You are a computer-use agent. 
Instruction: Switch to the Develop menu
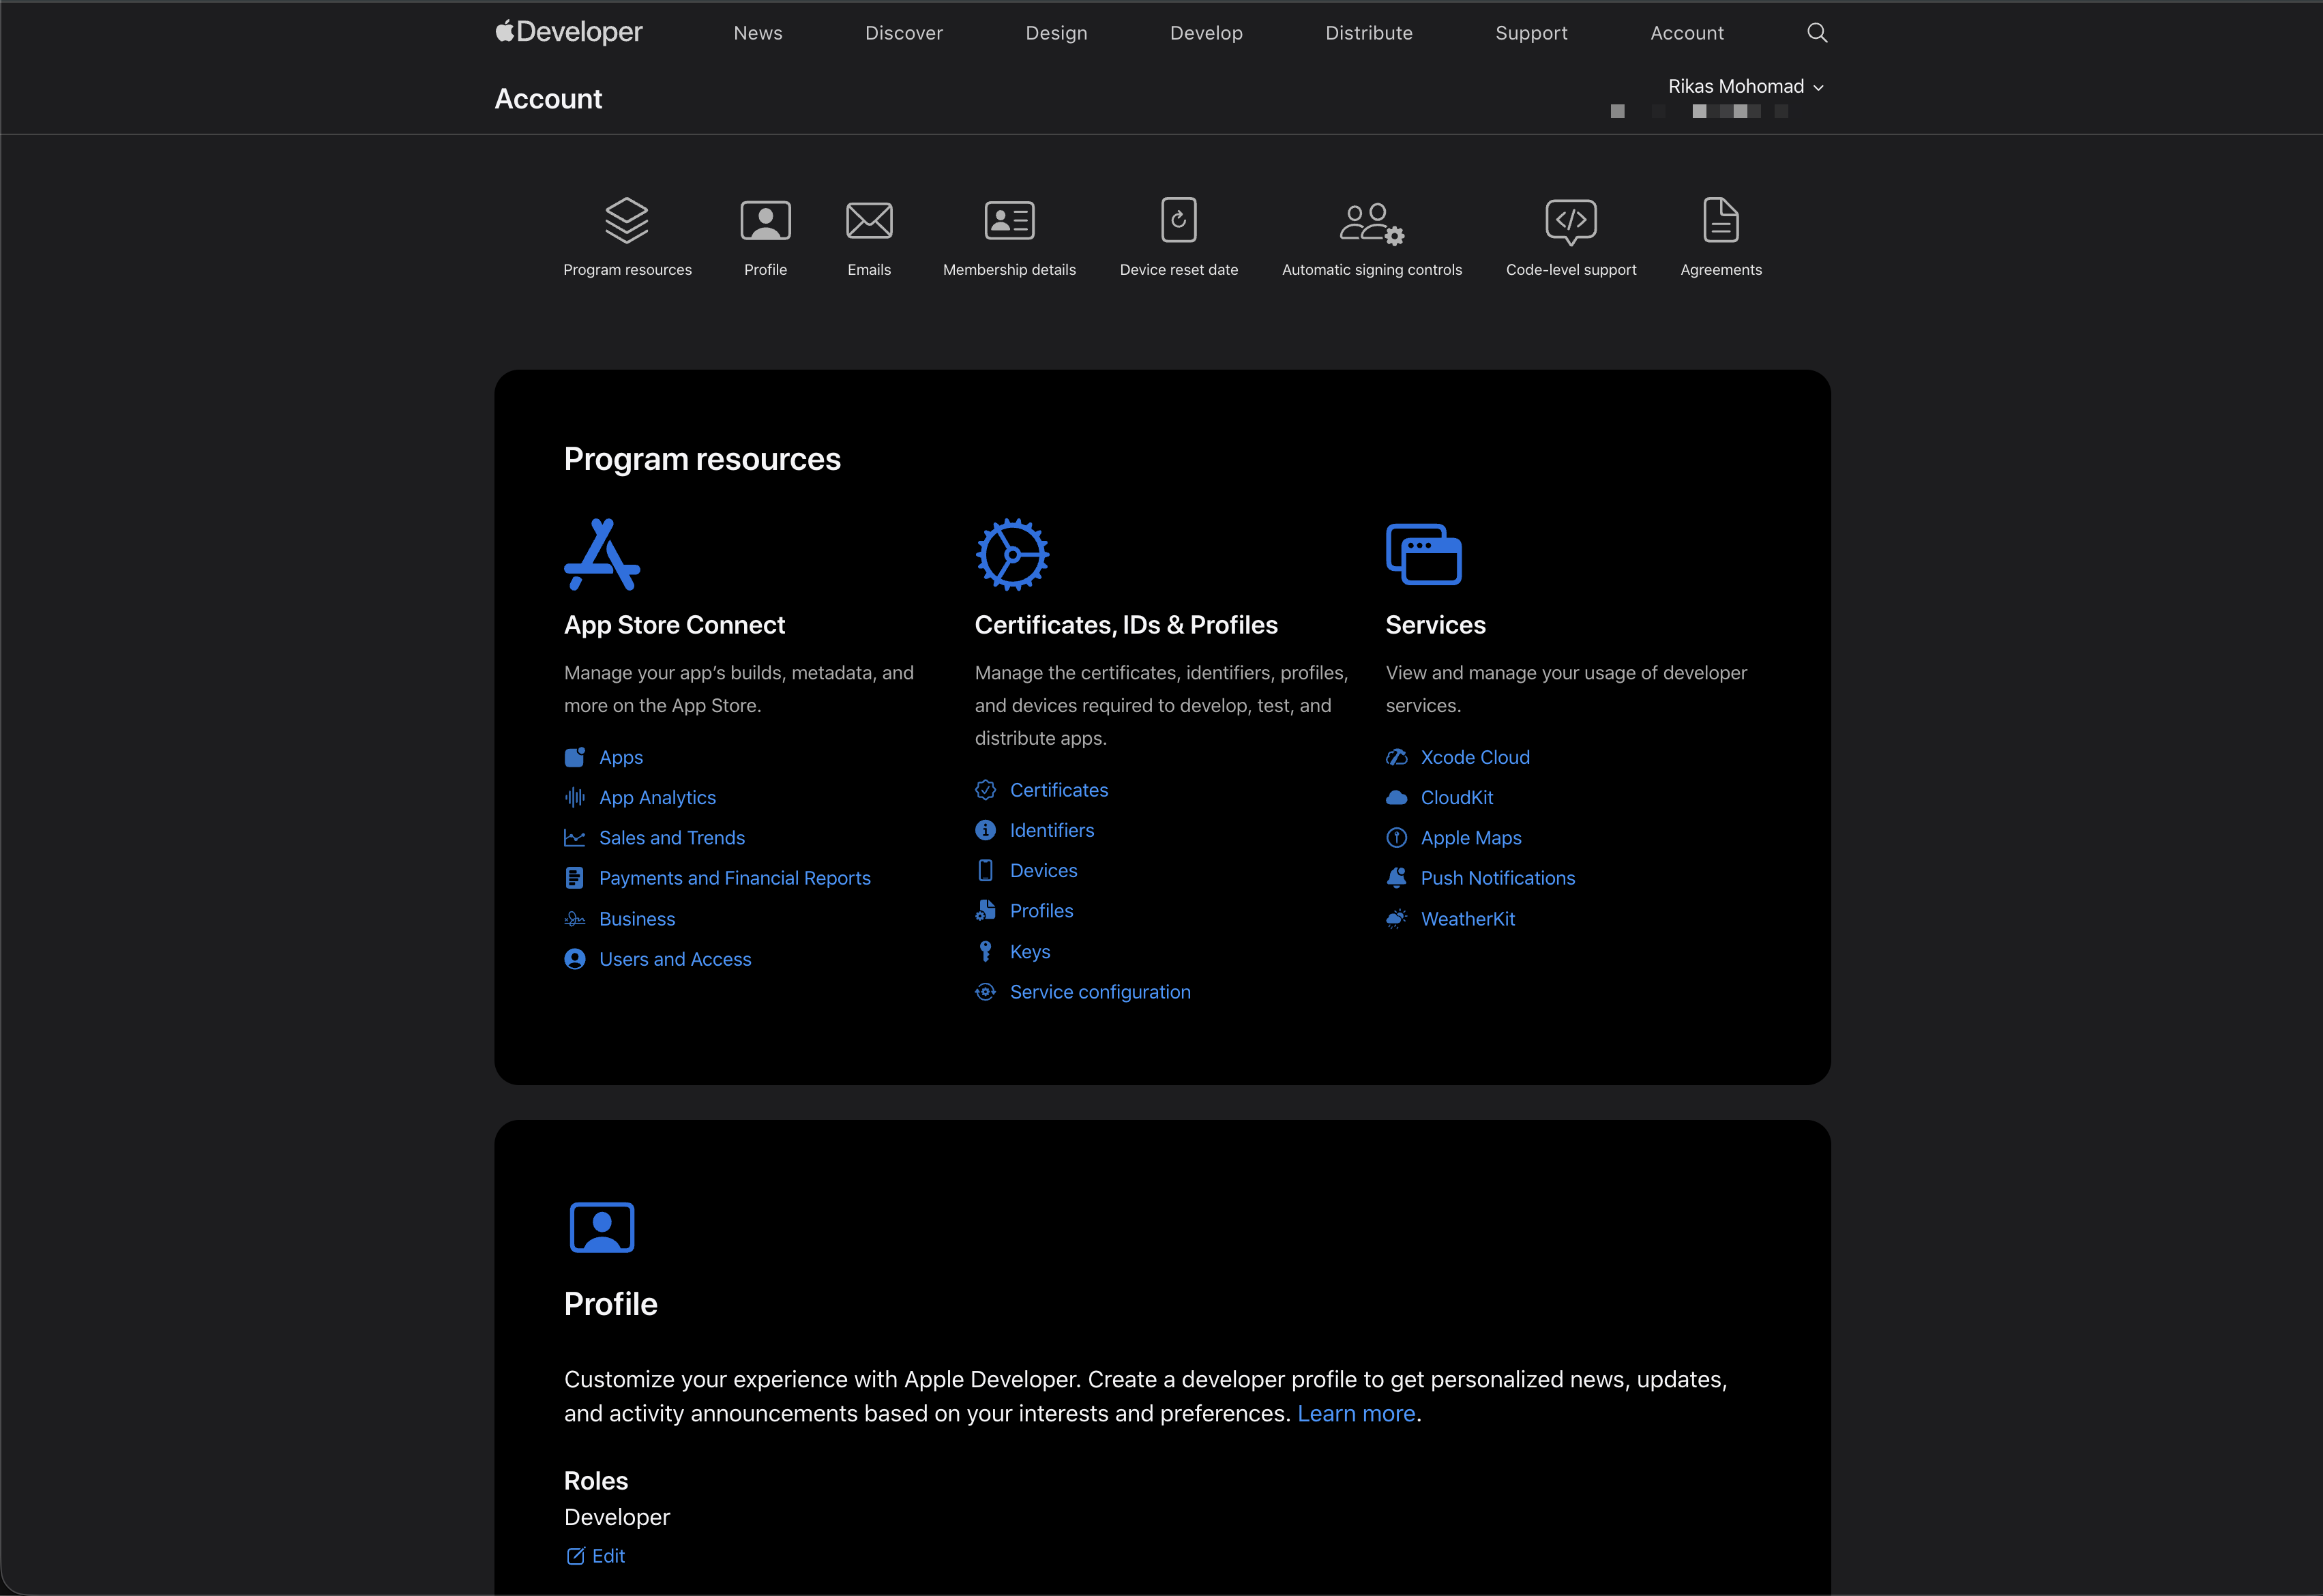tap(1206, 32)
